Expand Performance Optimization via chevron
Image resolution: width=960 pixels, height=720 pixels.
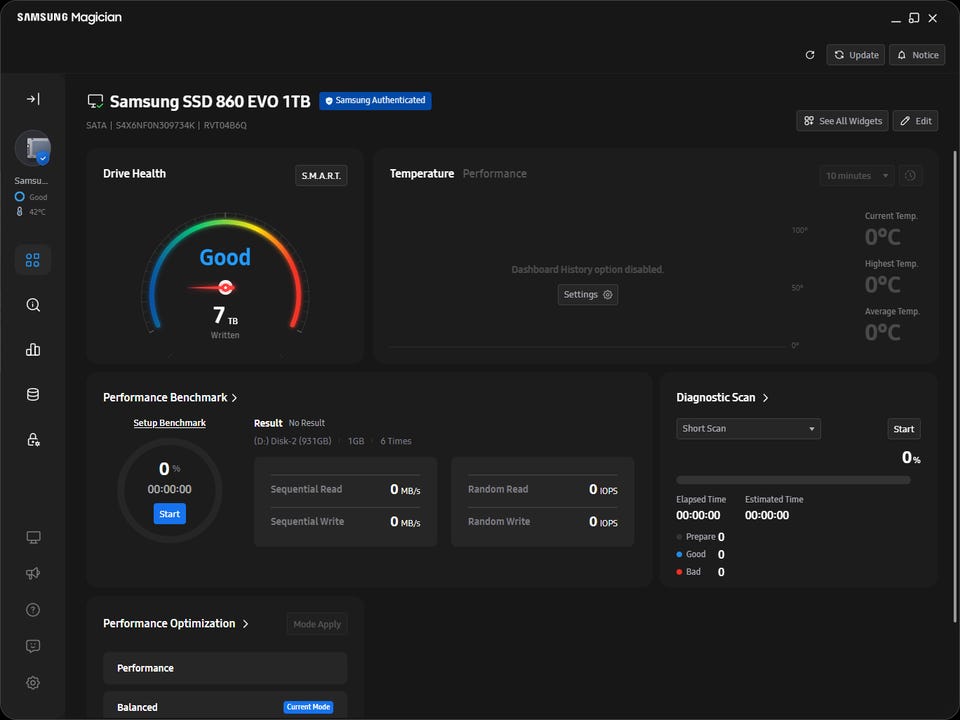(246, 624)
